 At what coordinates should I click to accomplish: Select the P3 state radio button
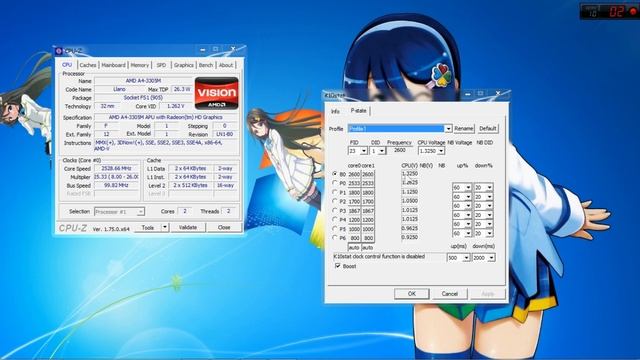(x=335, y=211)
